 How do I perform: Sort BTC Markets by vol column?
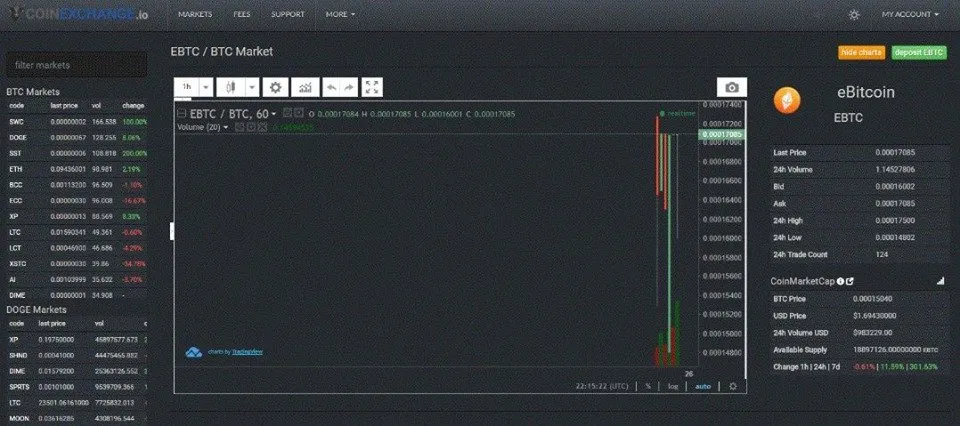point(96,106)
